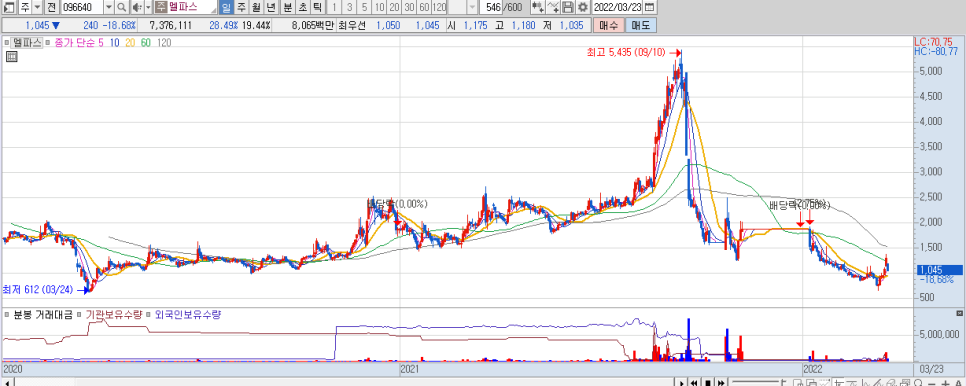This screenshot has width=966, height=386.
Task: Choose interval 20 button
Action: point(394,7)
